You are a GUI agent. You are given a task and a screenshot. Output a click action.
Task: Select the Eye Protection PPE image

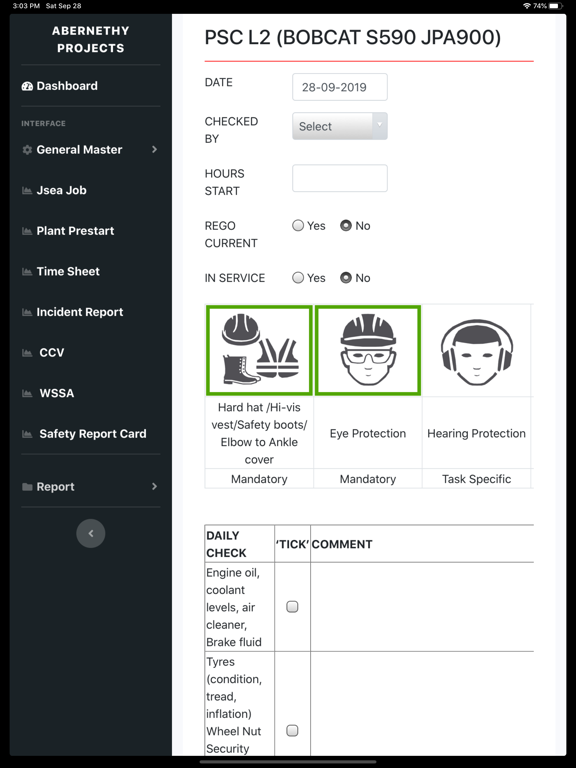coord(368,350)
